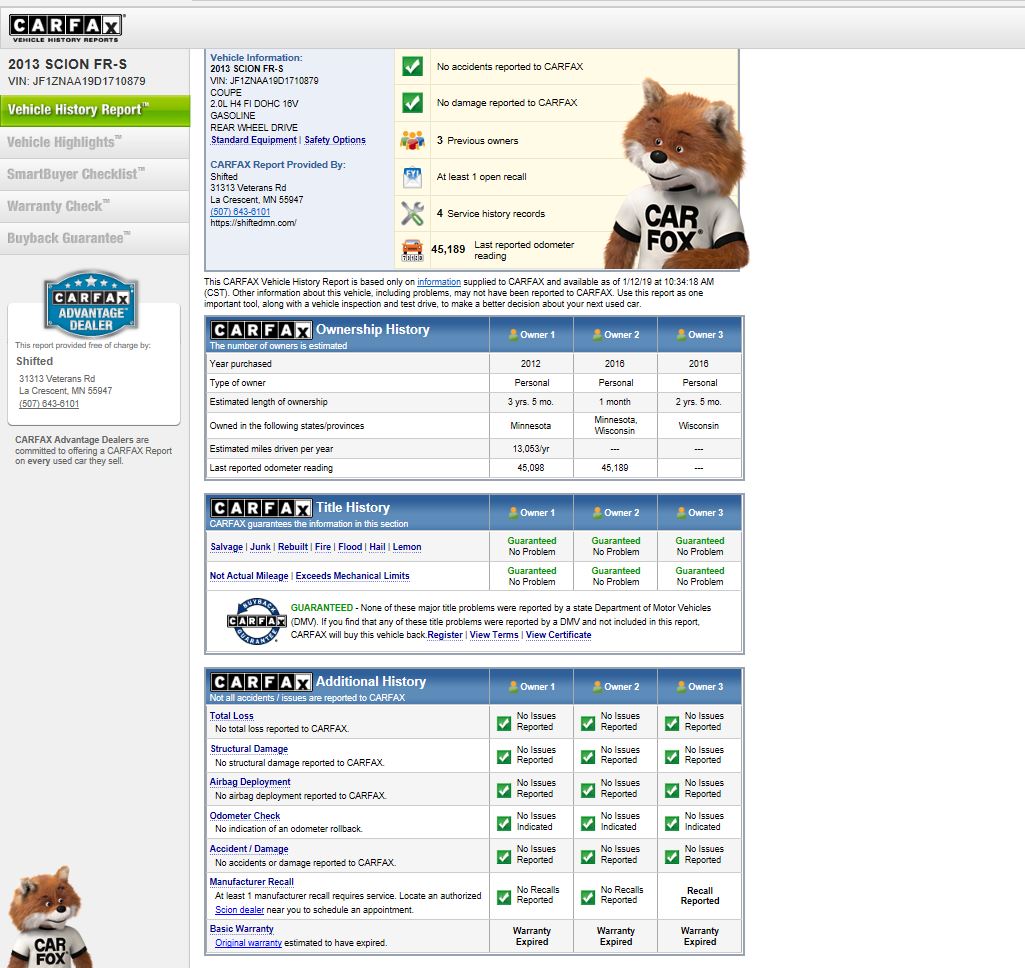Follow the 'information' link in the disclaimer
Screen dimensions: 1025x968
(x=439, y=282)
